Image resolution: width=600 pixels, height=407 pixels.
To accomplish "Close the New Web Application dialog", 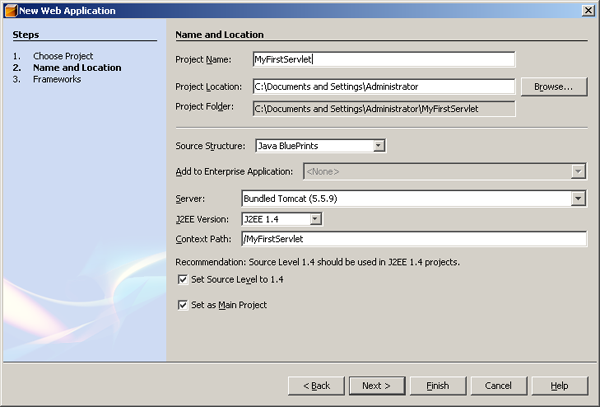I will [x=587, y=10].
